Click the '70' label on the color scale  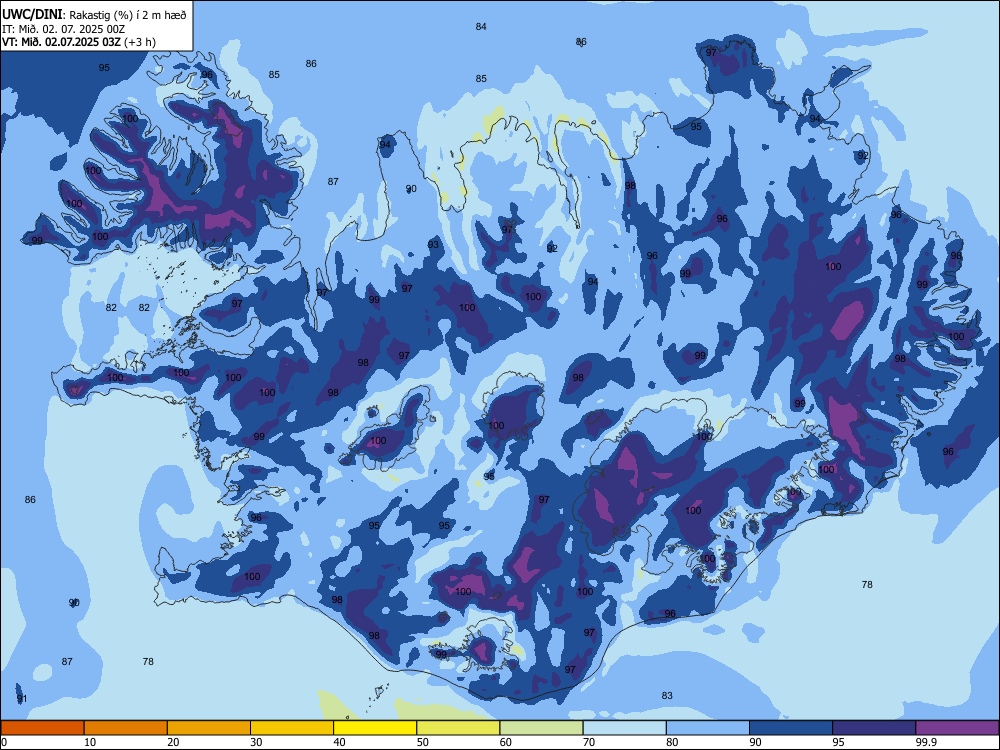click(x=589, y=742)
